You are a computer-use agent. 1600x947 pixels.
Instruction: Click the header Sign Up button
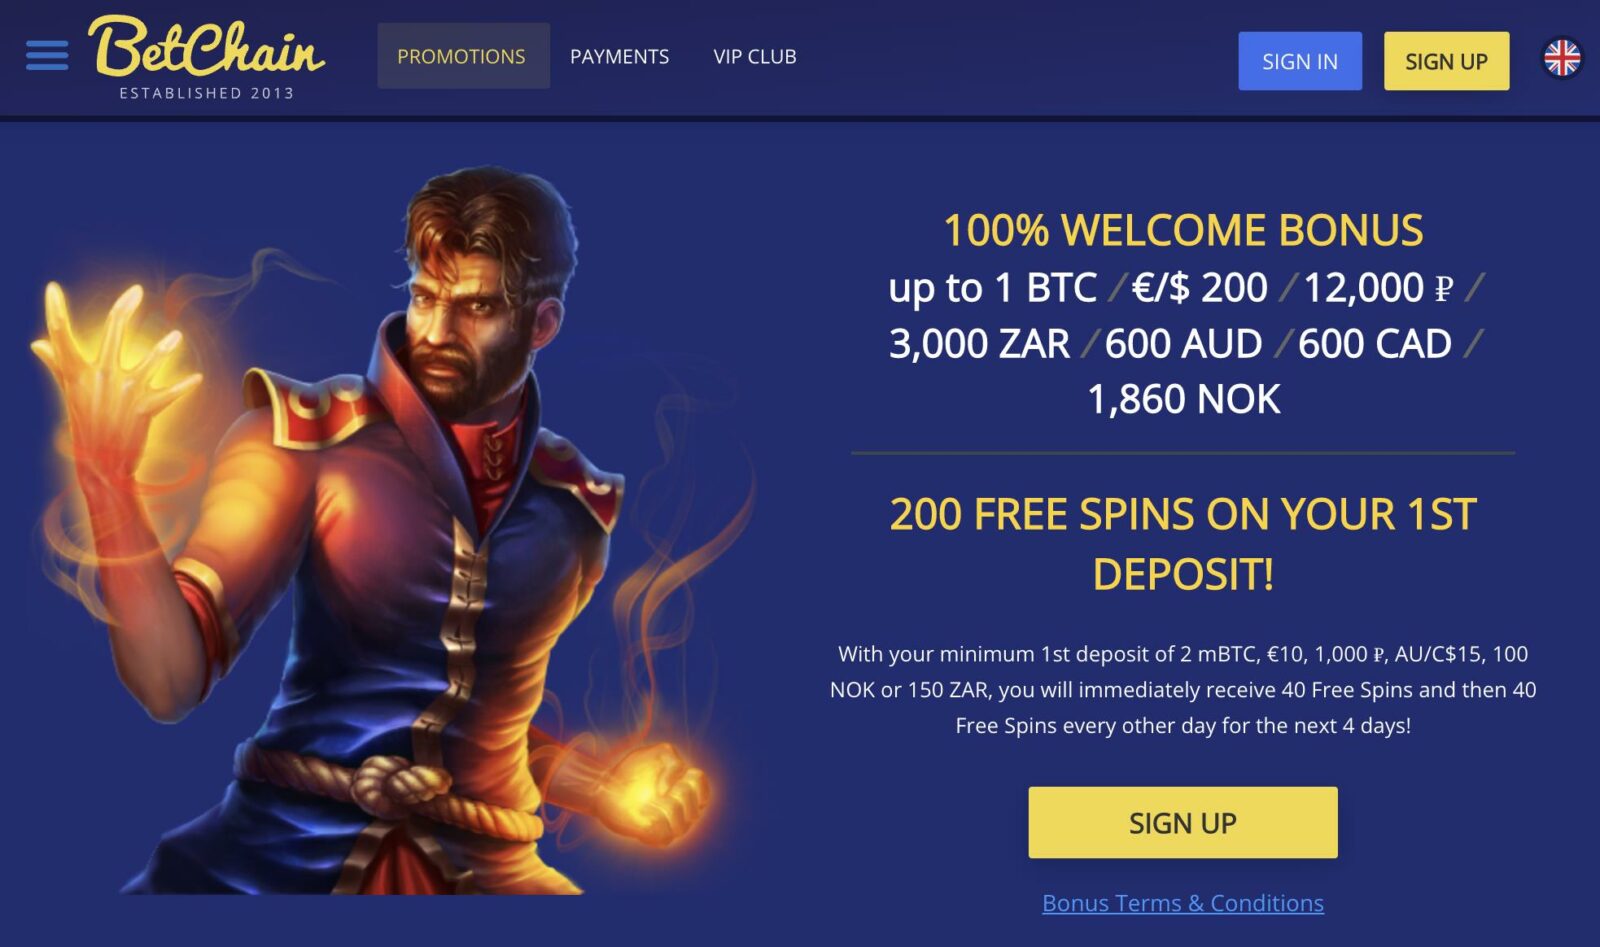tap(1446, 61)
